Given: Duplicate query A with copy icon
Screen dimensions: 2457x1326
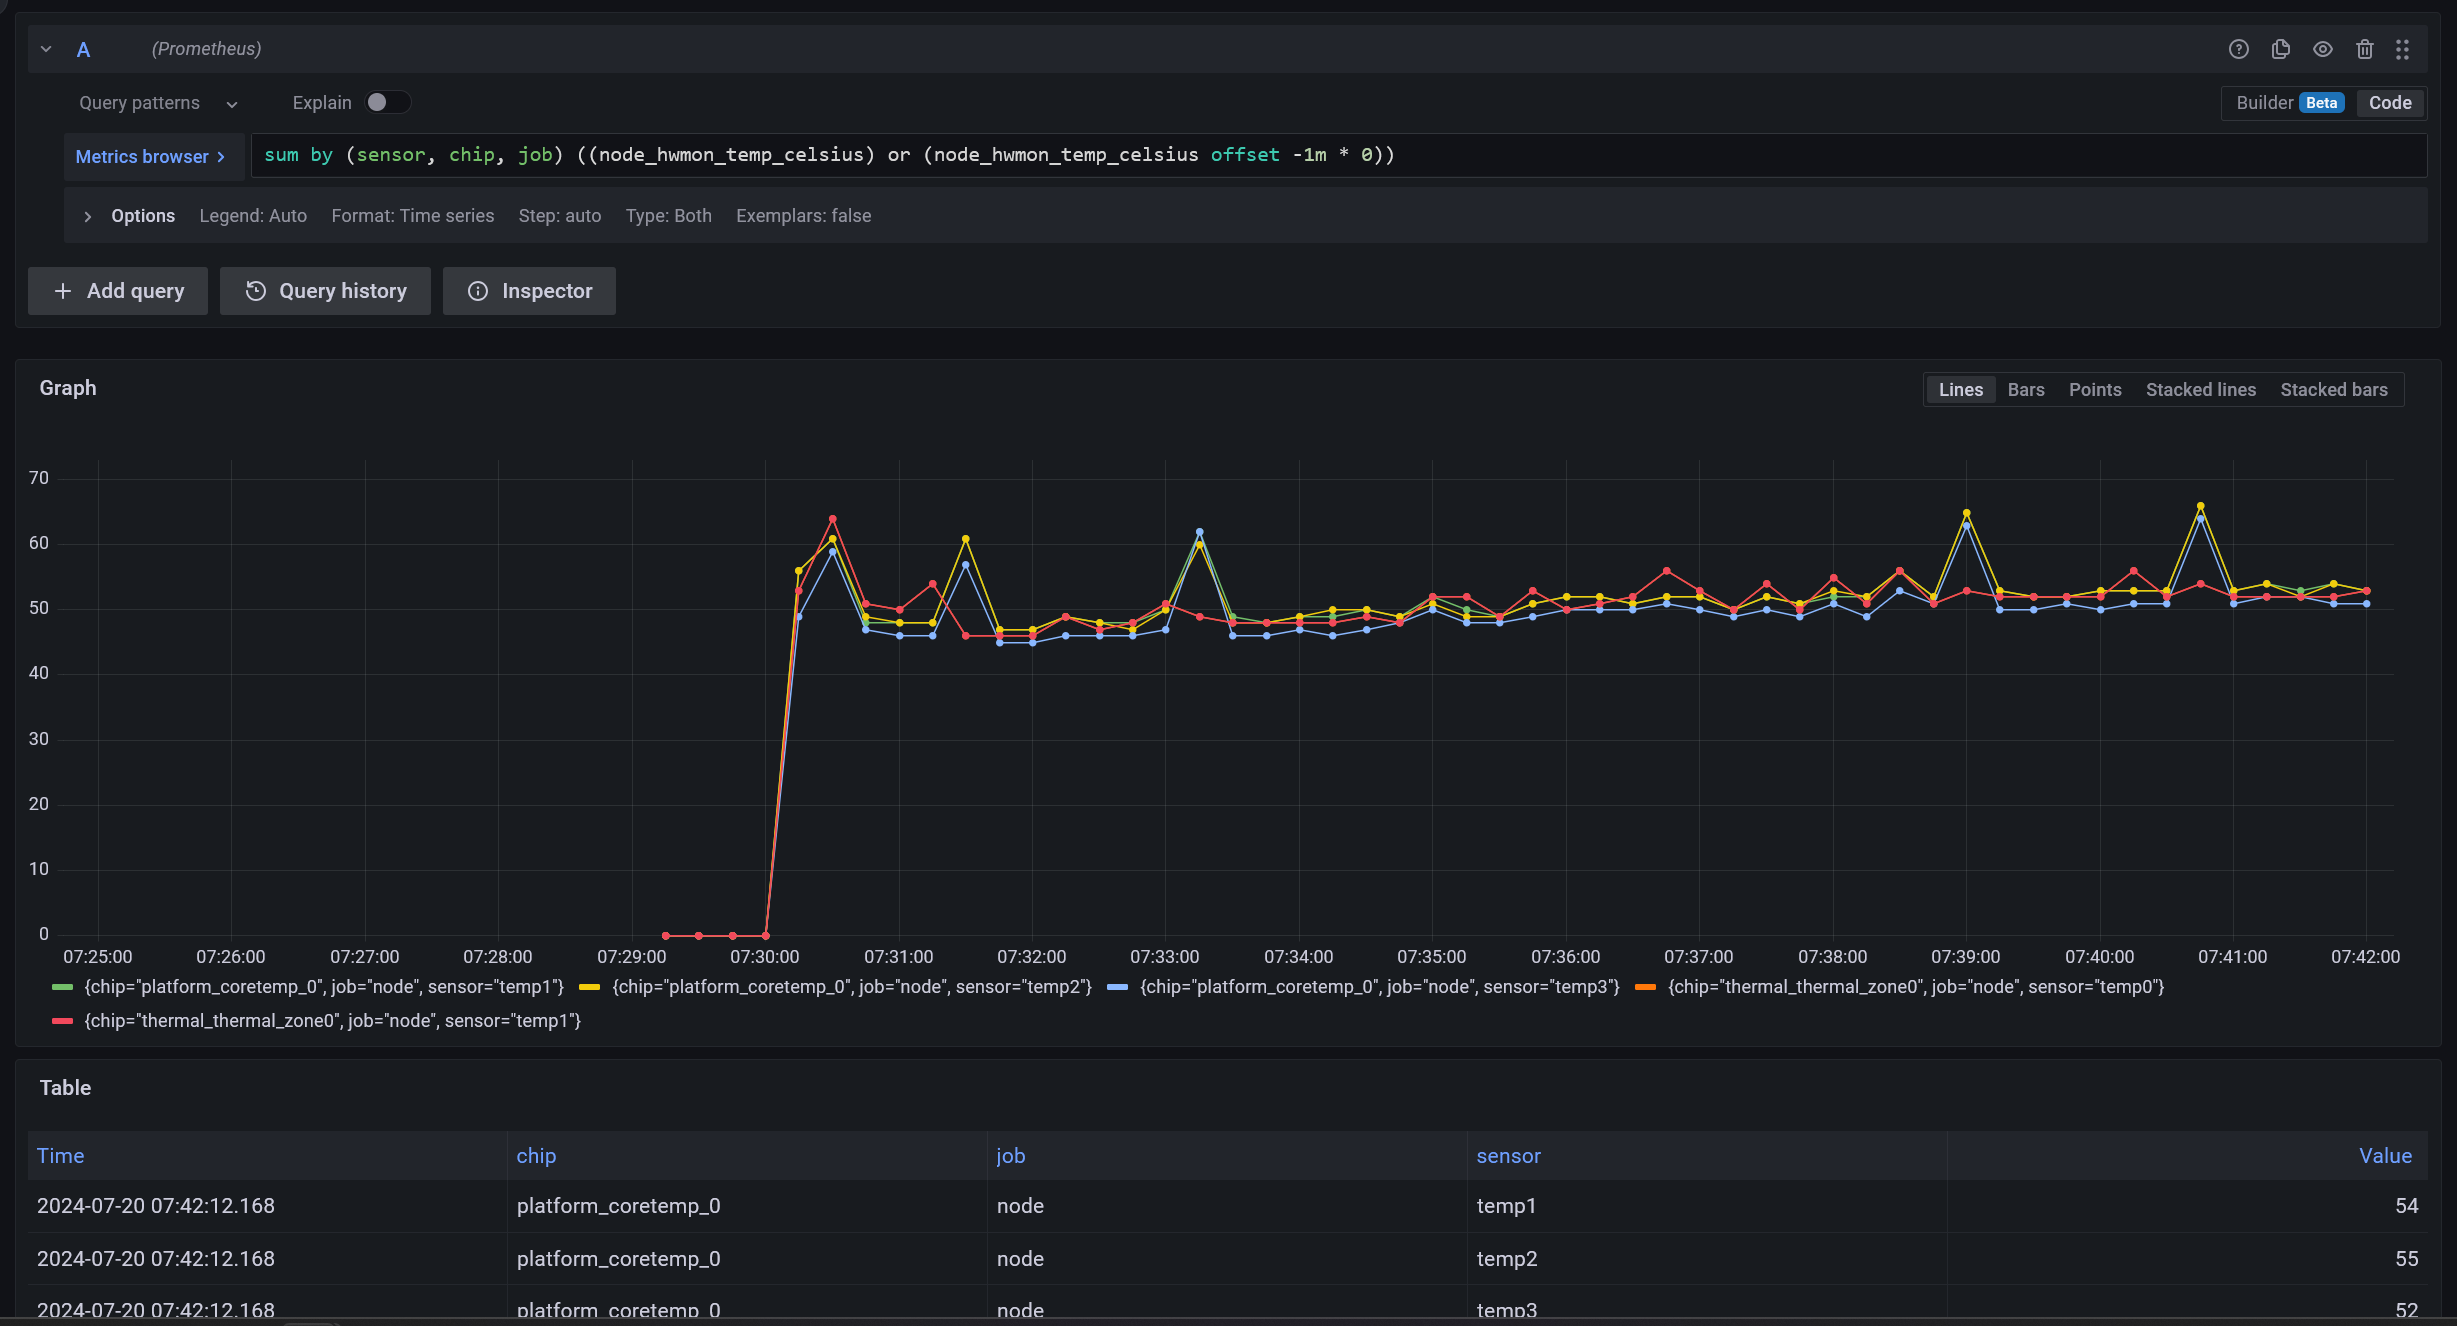Looking at the screenshot, I should [2281, 49].
